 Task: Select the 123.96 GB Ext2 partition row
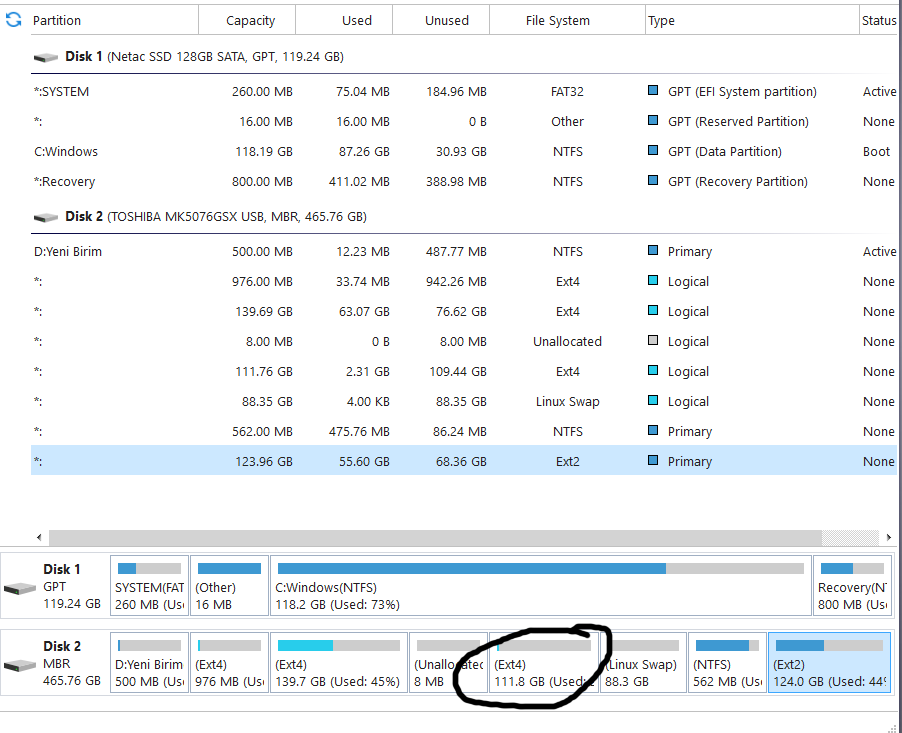click(x=464, y=461)
